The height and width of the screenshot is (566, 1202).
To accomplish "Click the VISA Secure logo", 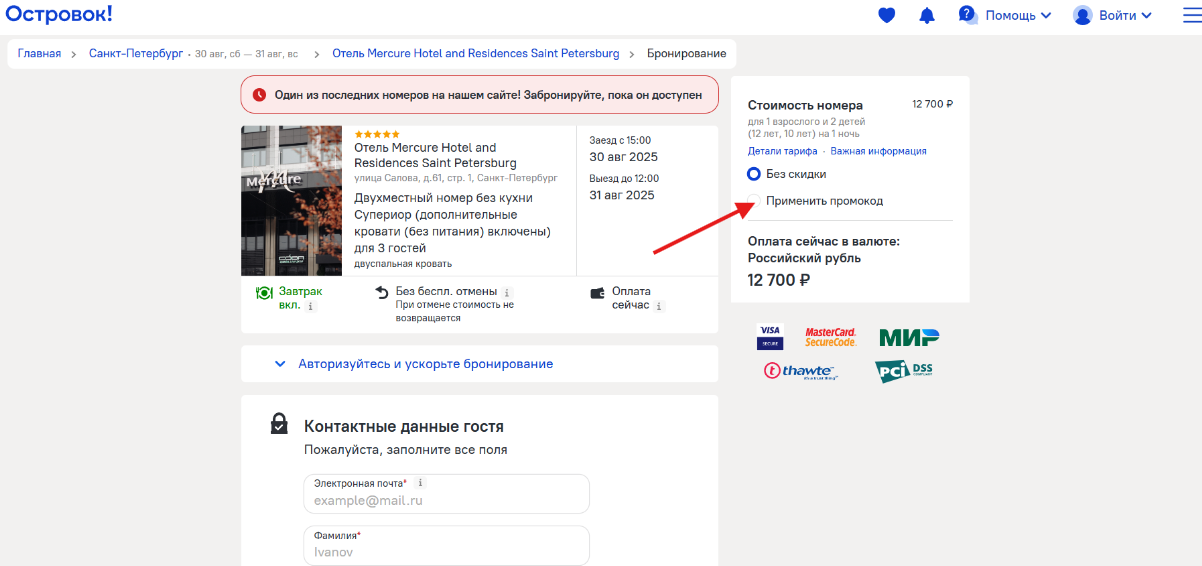I will (x=769, y=337).
